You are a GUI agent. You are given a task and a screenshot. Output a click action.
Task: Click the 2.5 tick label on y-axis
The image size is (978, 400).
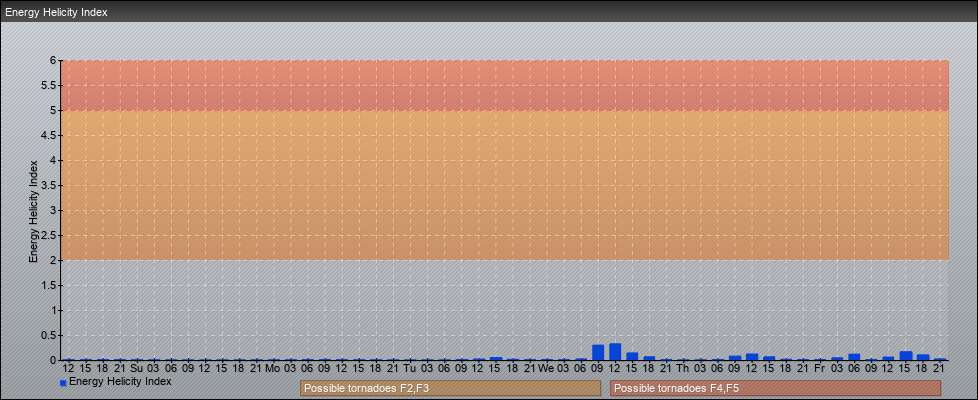50,235
